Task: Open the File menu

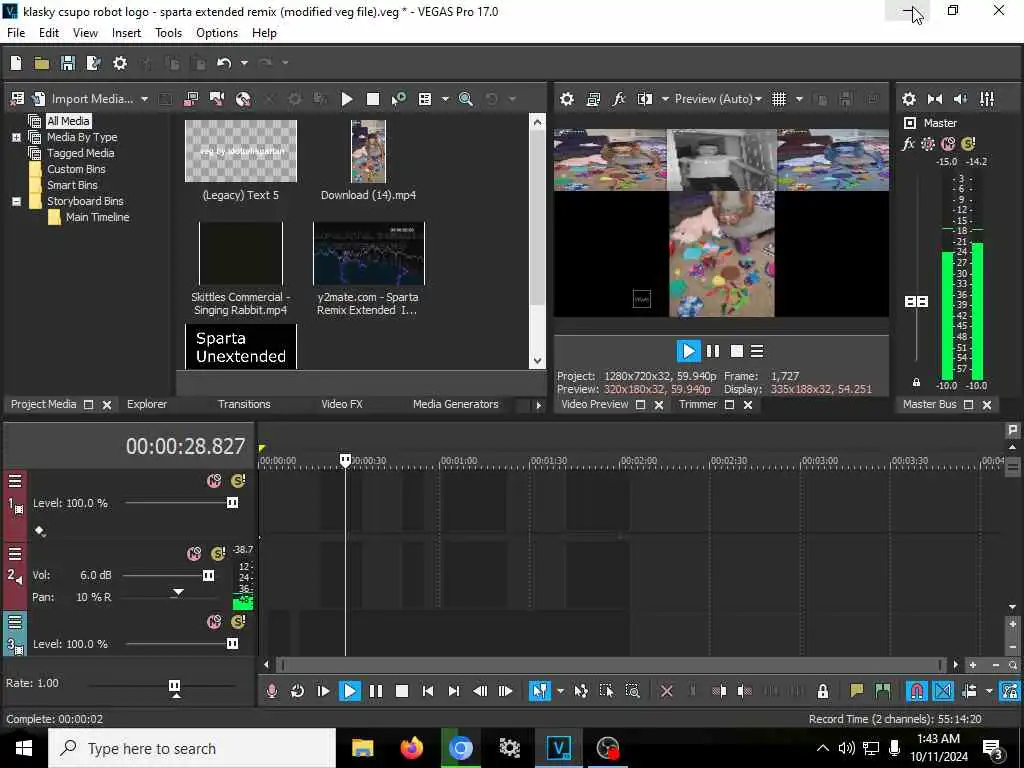Action: click(x=16, y=33)
